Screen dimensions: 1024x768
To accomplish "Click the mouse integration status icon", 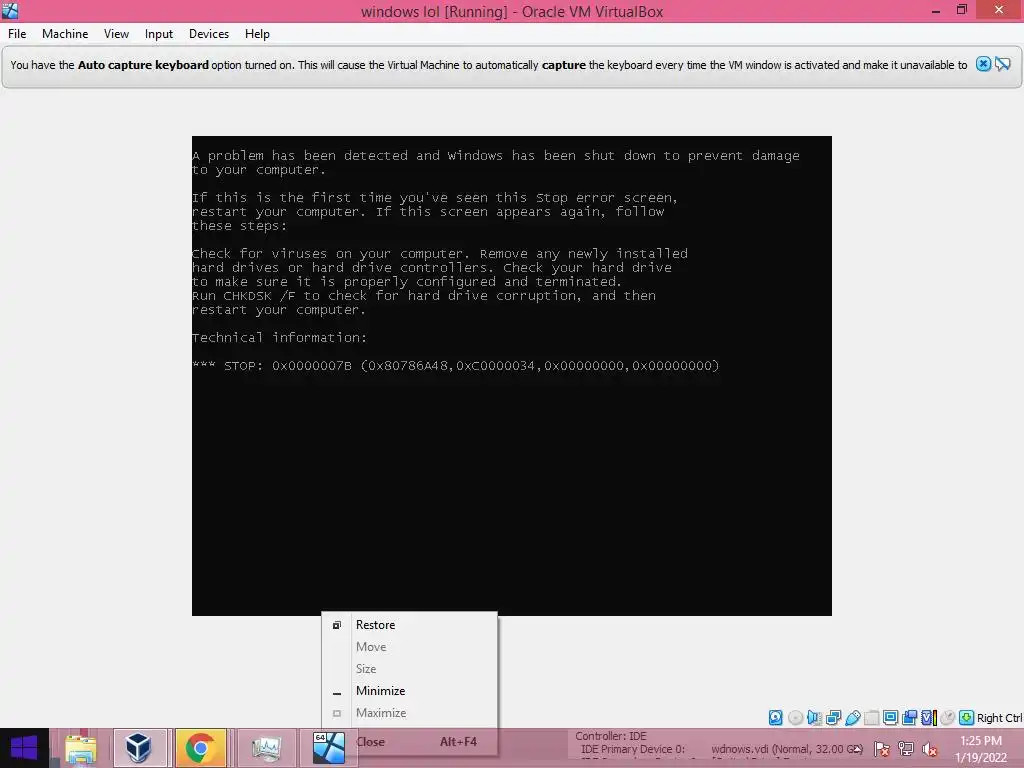I will (x=948, y=718).
